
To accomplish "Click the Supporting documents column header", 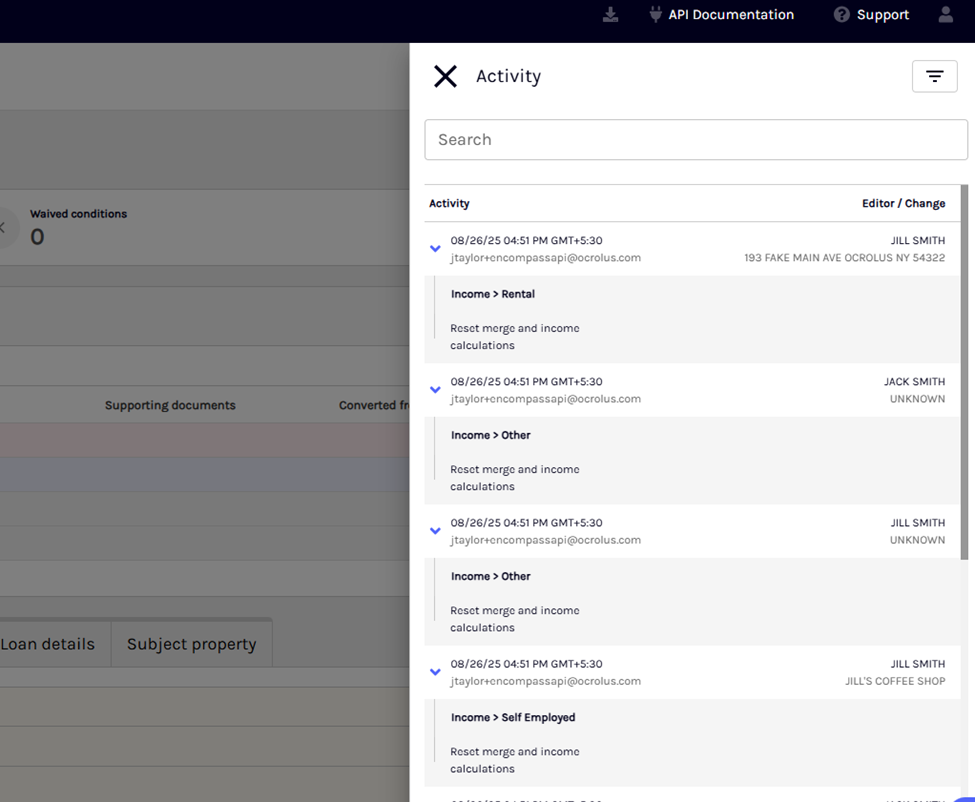I will 170,405.
